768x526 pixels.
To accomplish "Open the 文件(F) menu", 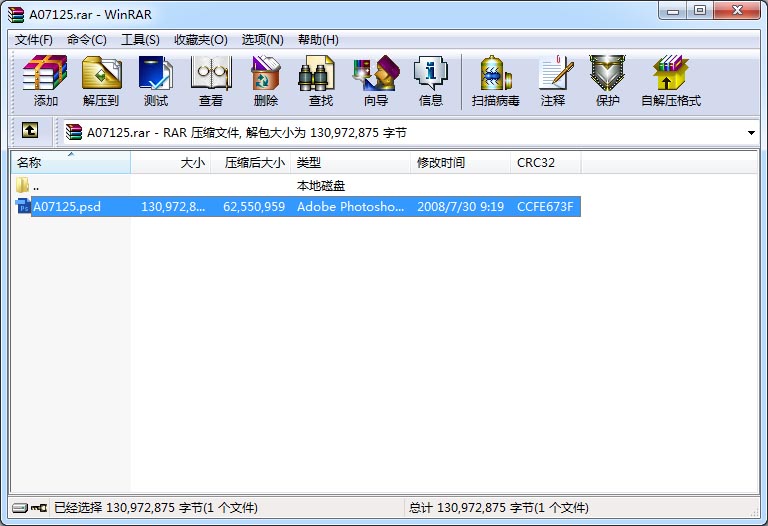I will [x=33, y=40].
